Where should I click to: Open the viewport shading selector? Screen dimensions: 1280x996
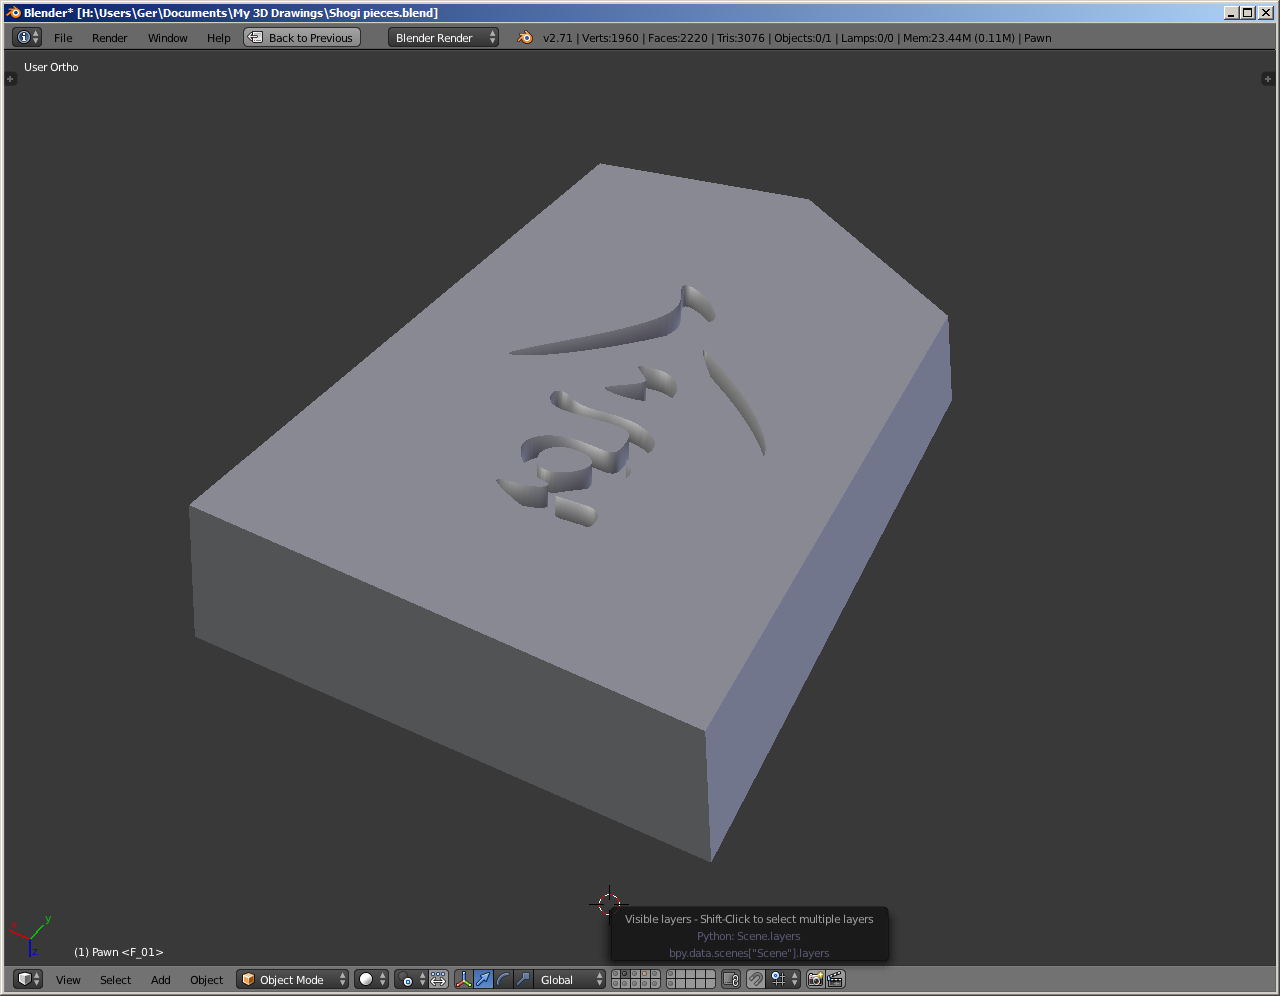click(x=372, y=979)
